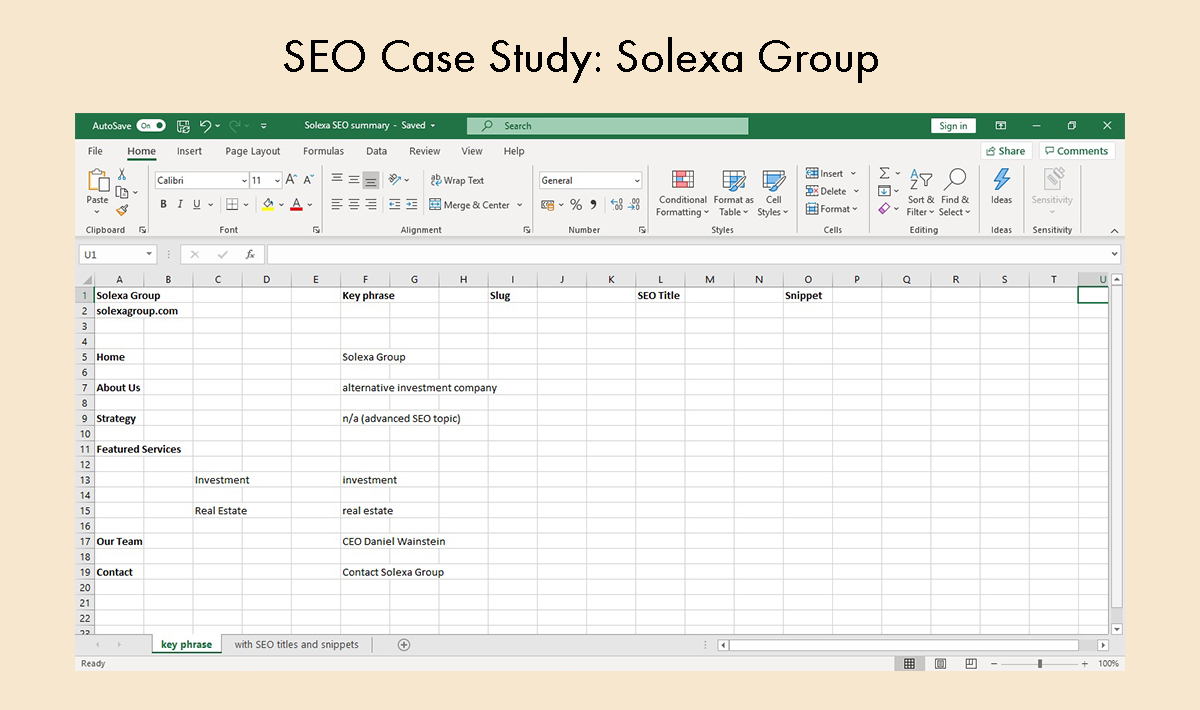Open the Comments pane
1200x710 pixels.
coord(1076,151)
